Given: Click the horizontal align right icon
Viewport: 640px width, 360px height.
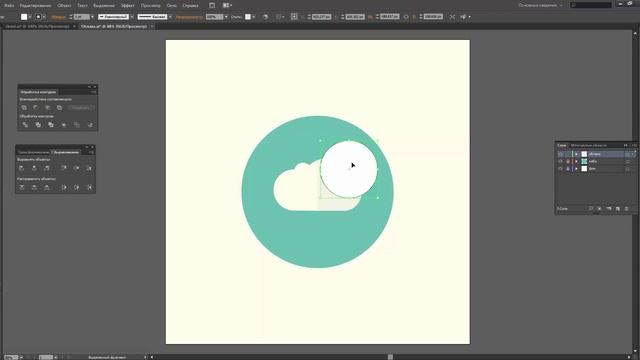Looking at the screenshot, I should coord(47,168).
